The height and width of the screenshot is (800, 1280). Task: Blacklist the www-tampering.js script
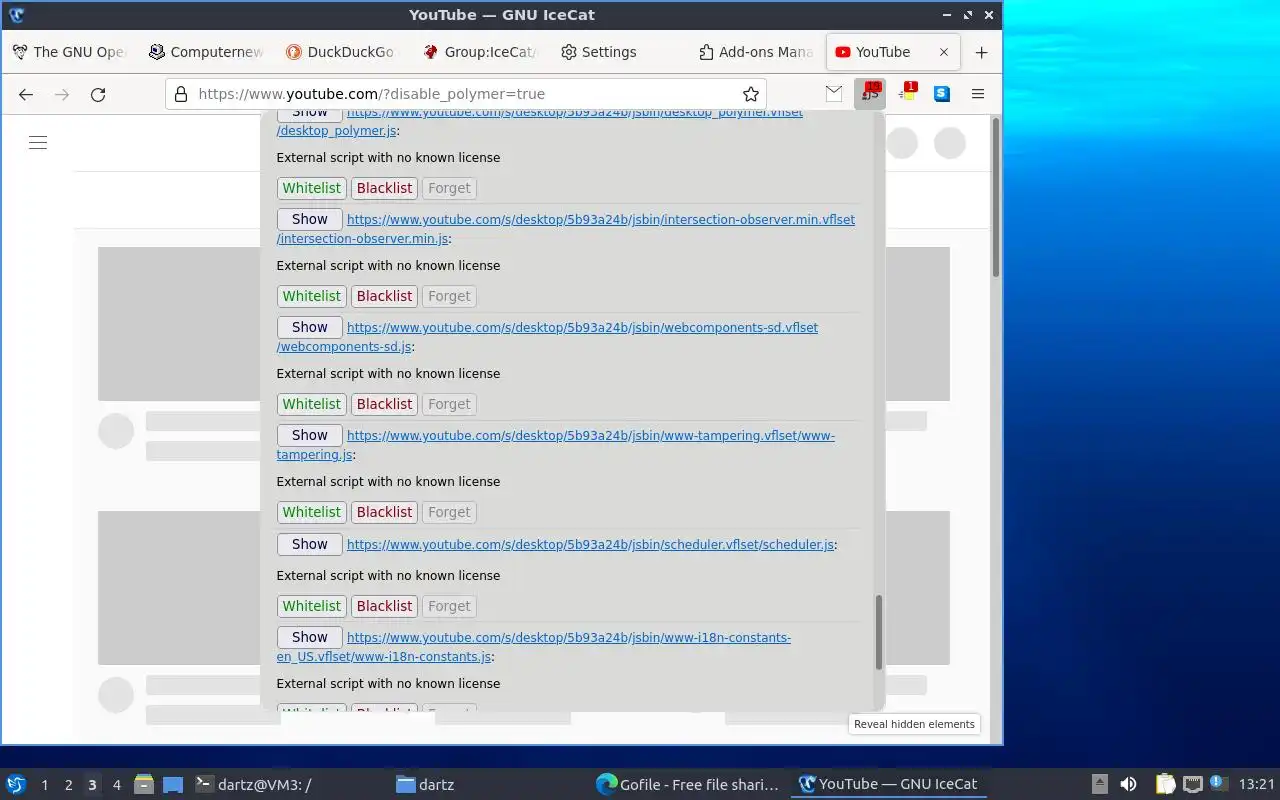pos(384,512)
